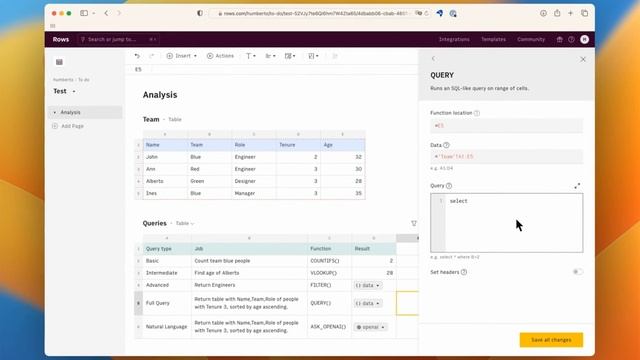
Task: Click the Analysis page title
Action: [160, 95]
